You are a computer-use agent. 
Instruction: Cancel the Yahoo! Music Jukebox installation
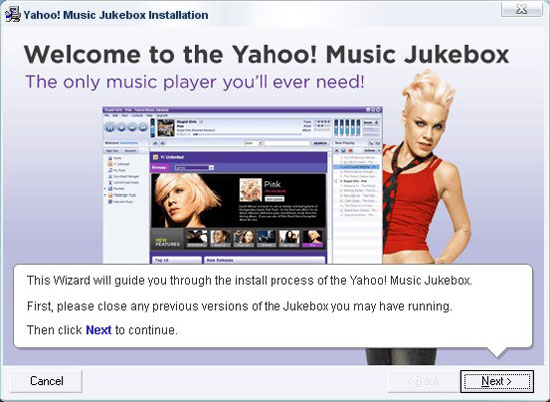click(x=46, y=381)
